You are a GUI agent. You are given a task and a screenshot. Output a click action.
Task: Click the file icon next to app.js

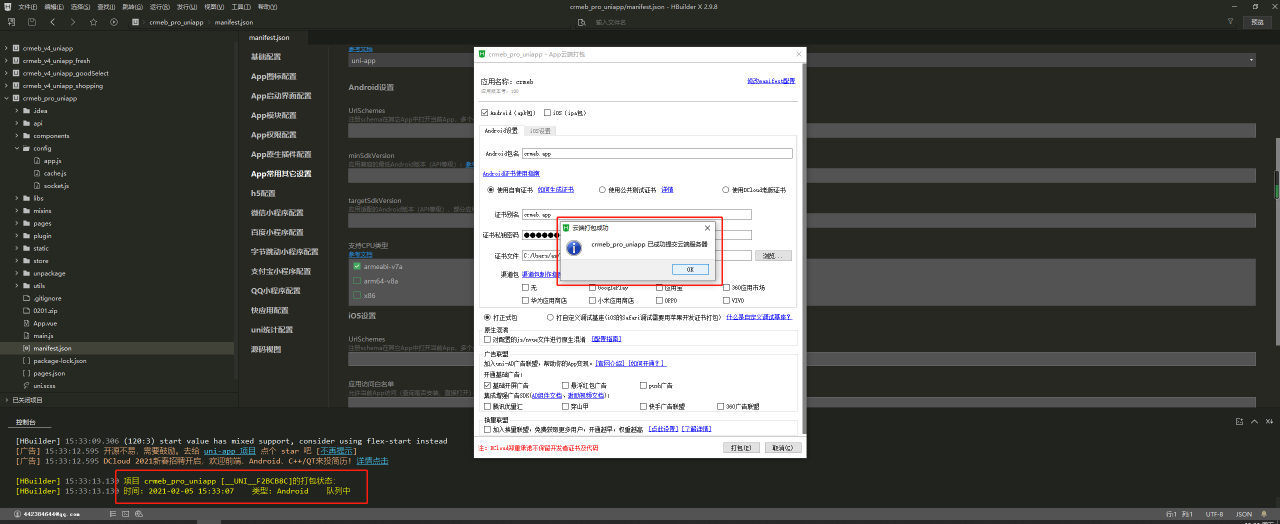point(37,160)
